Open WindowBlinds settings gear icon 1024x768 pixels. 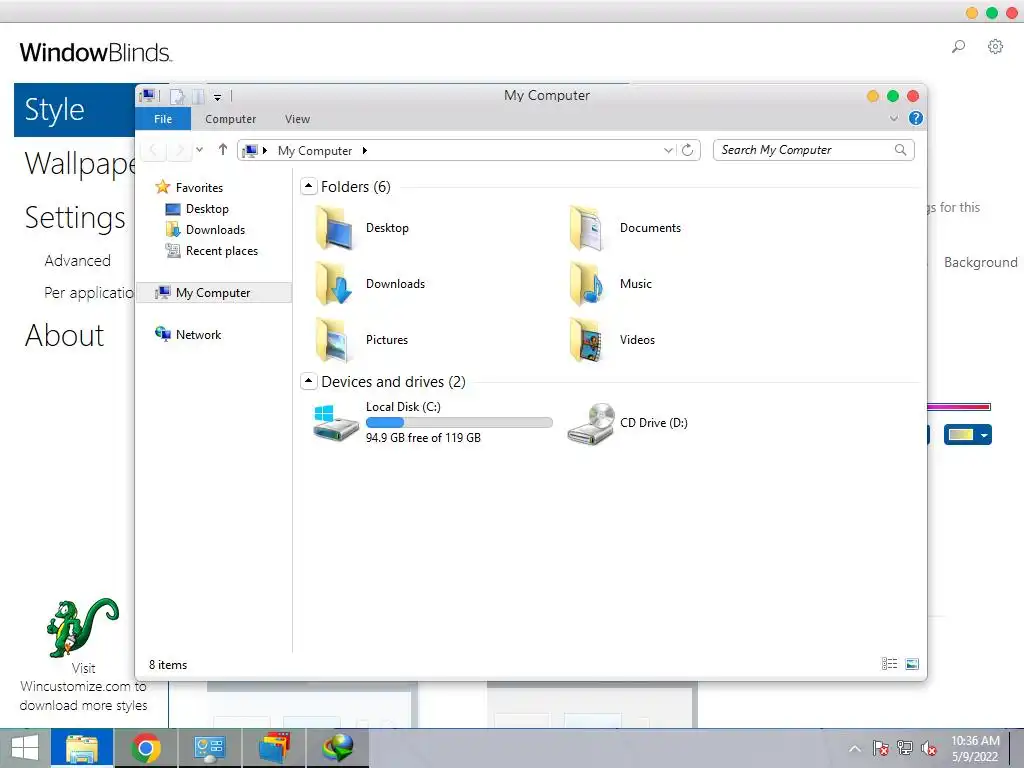click(x=995, y=46)
